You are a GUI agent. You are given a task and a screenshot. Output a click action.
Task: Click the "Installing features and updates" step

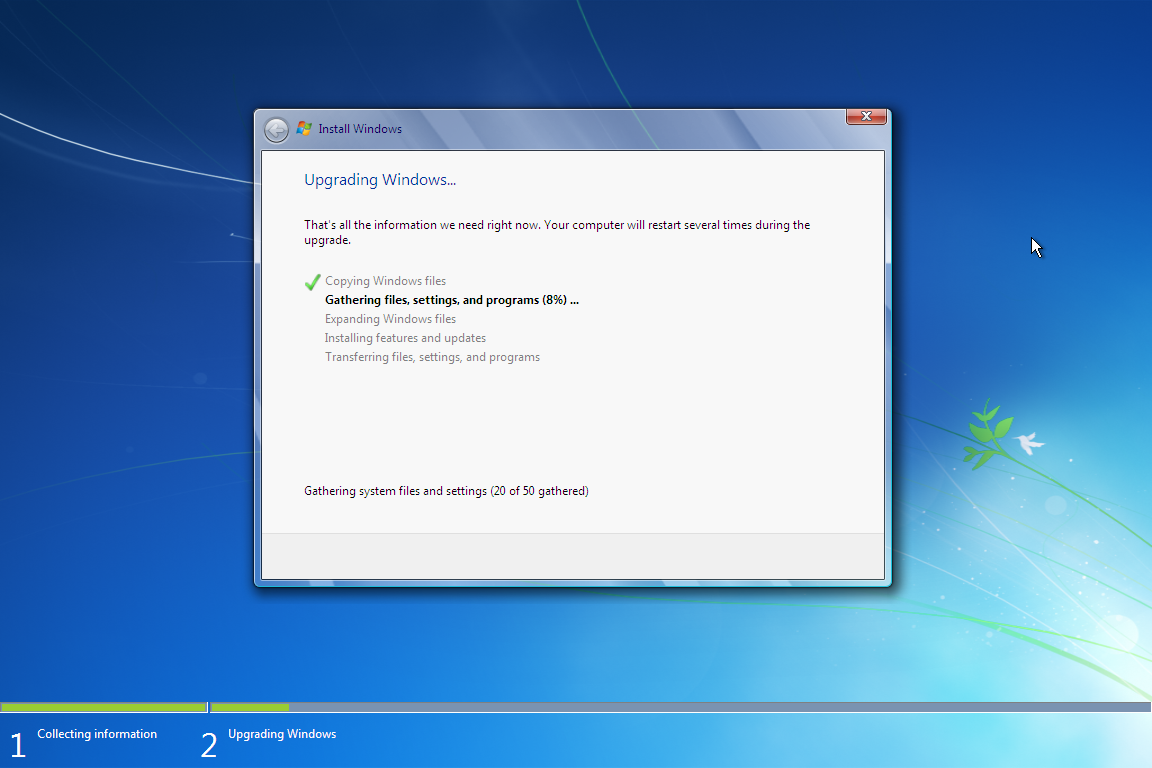(405, 338)
